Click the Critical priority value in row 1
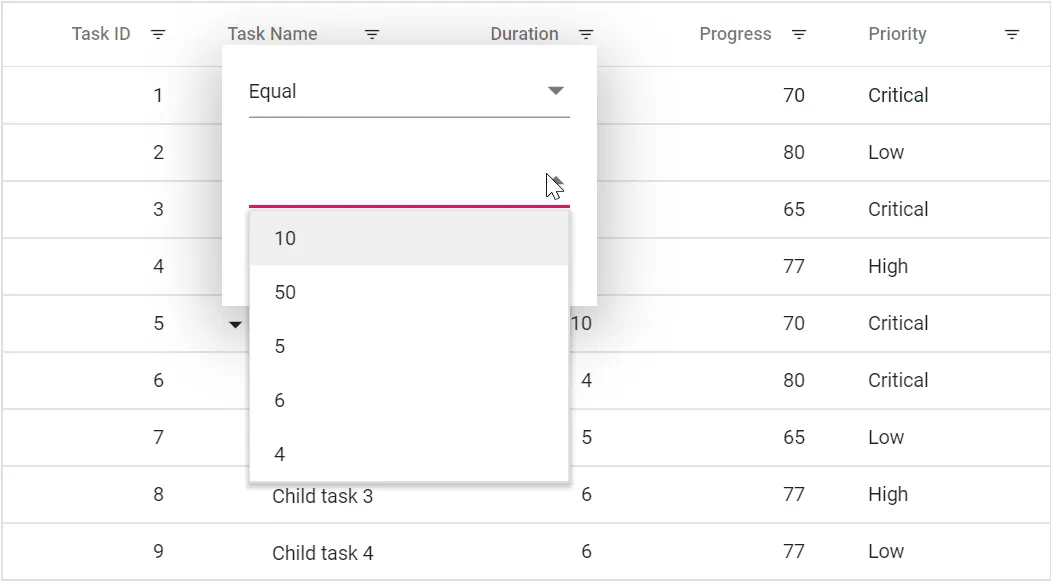Image resolution: width=1053 pixels, height=582 pixels. [897, 95]
